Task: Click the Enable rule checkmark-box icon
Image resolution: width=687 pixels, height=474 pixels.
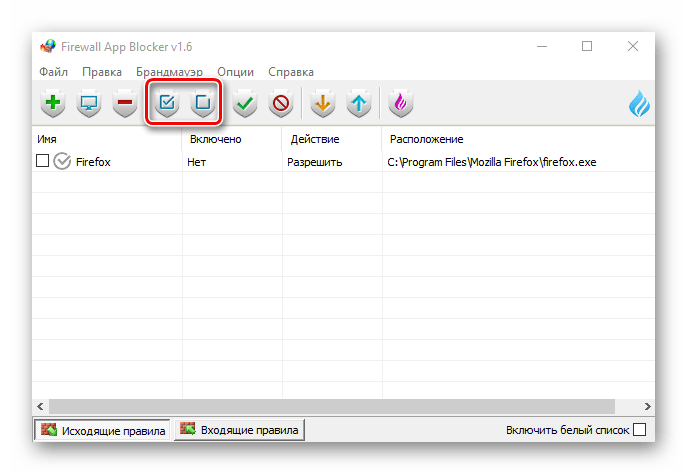Action: (x=167, y=104)
